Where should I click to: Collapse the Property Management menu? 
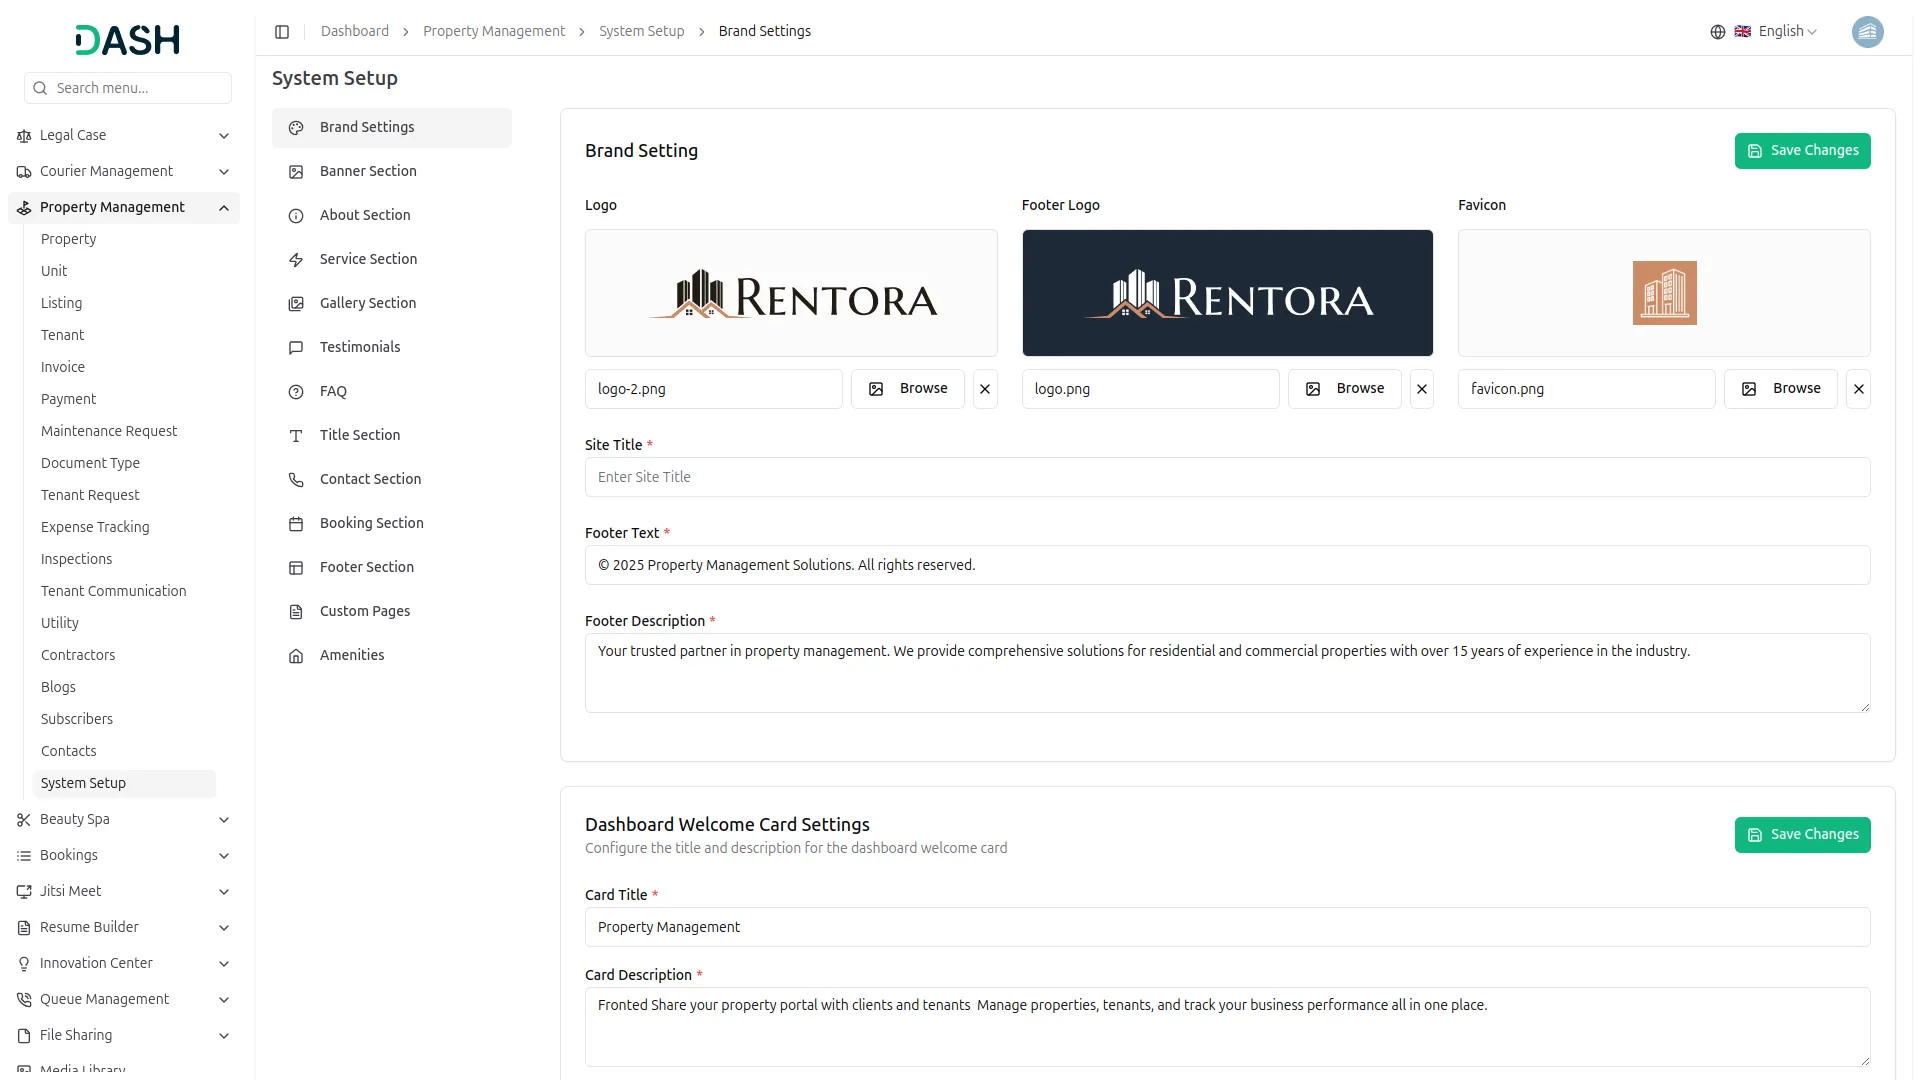point(223,208)
